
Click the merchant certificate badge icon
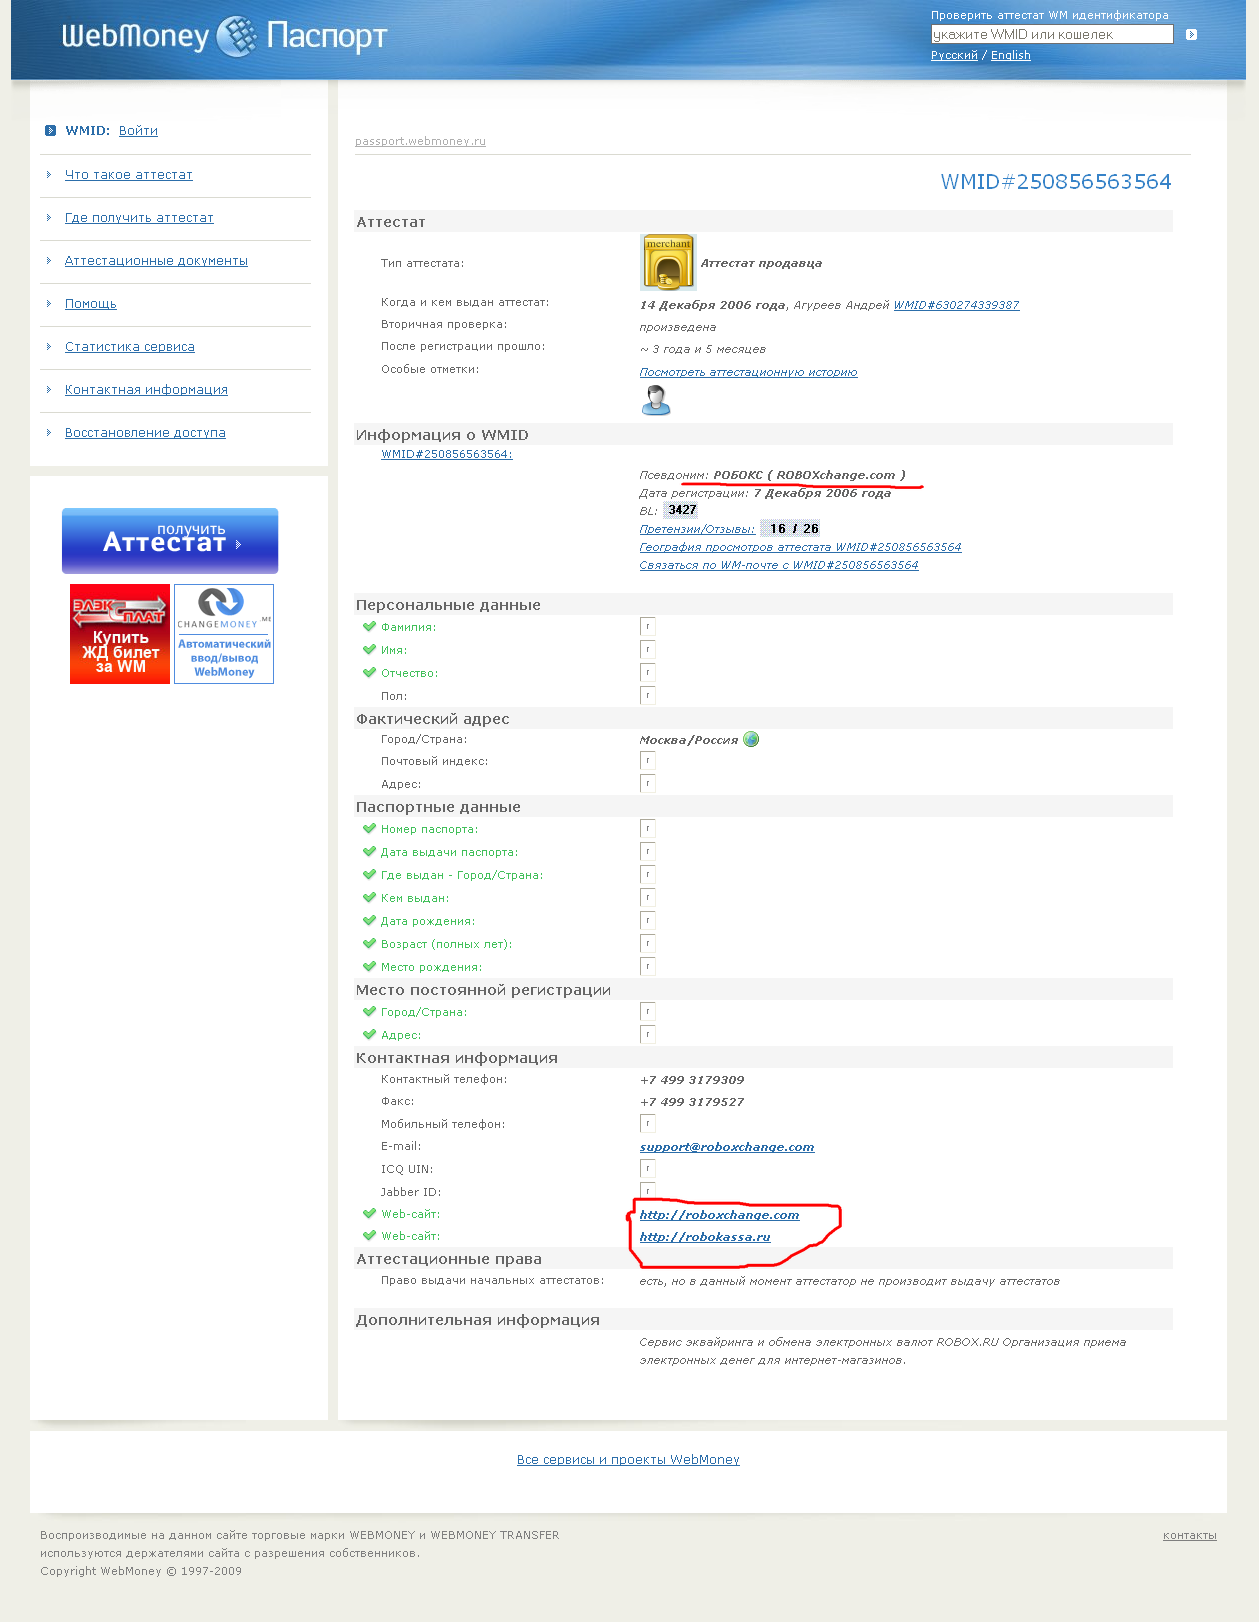668,262
